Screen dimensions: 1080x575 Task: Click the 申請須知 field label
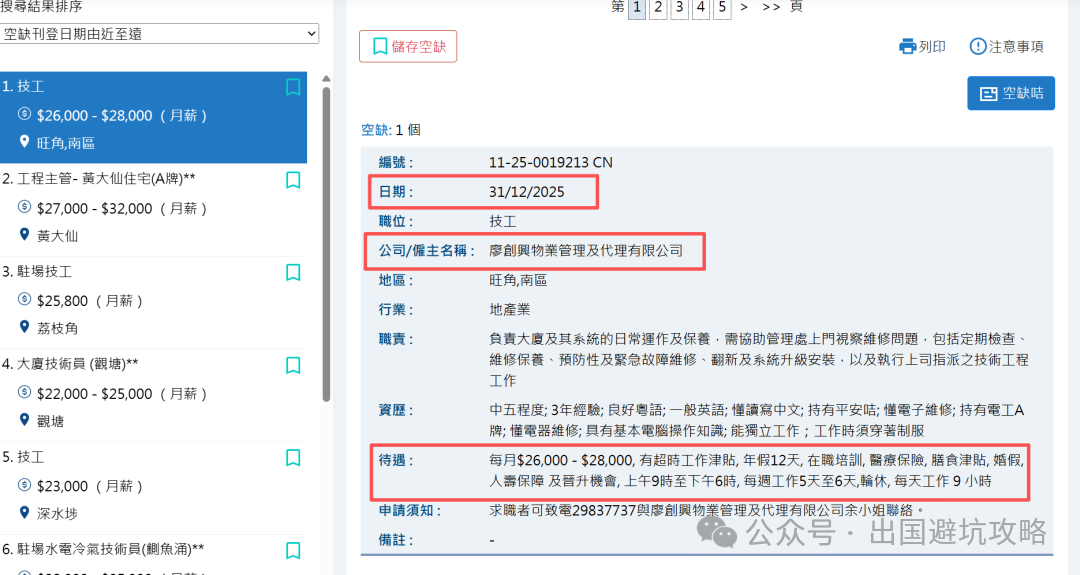(409, 510)
